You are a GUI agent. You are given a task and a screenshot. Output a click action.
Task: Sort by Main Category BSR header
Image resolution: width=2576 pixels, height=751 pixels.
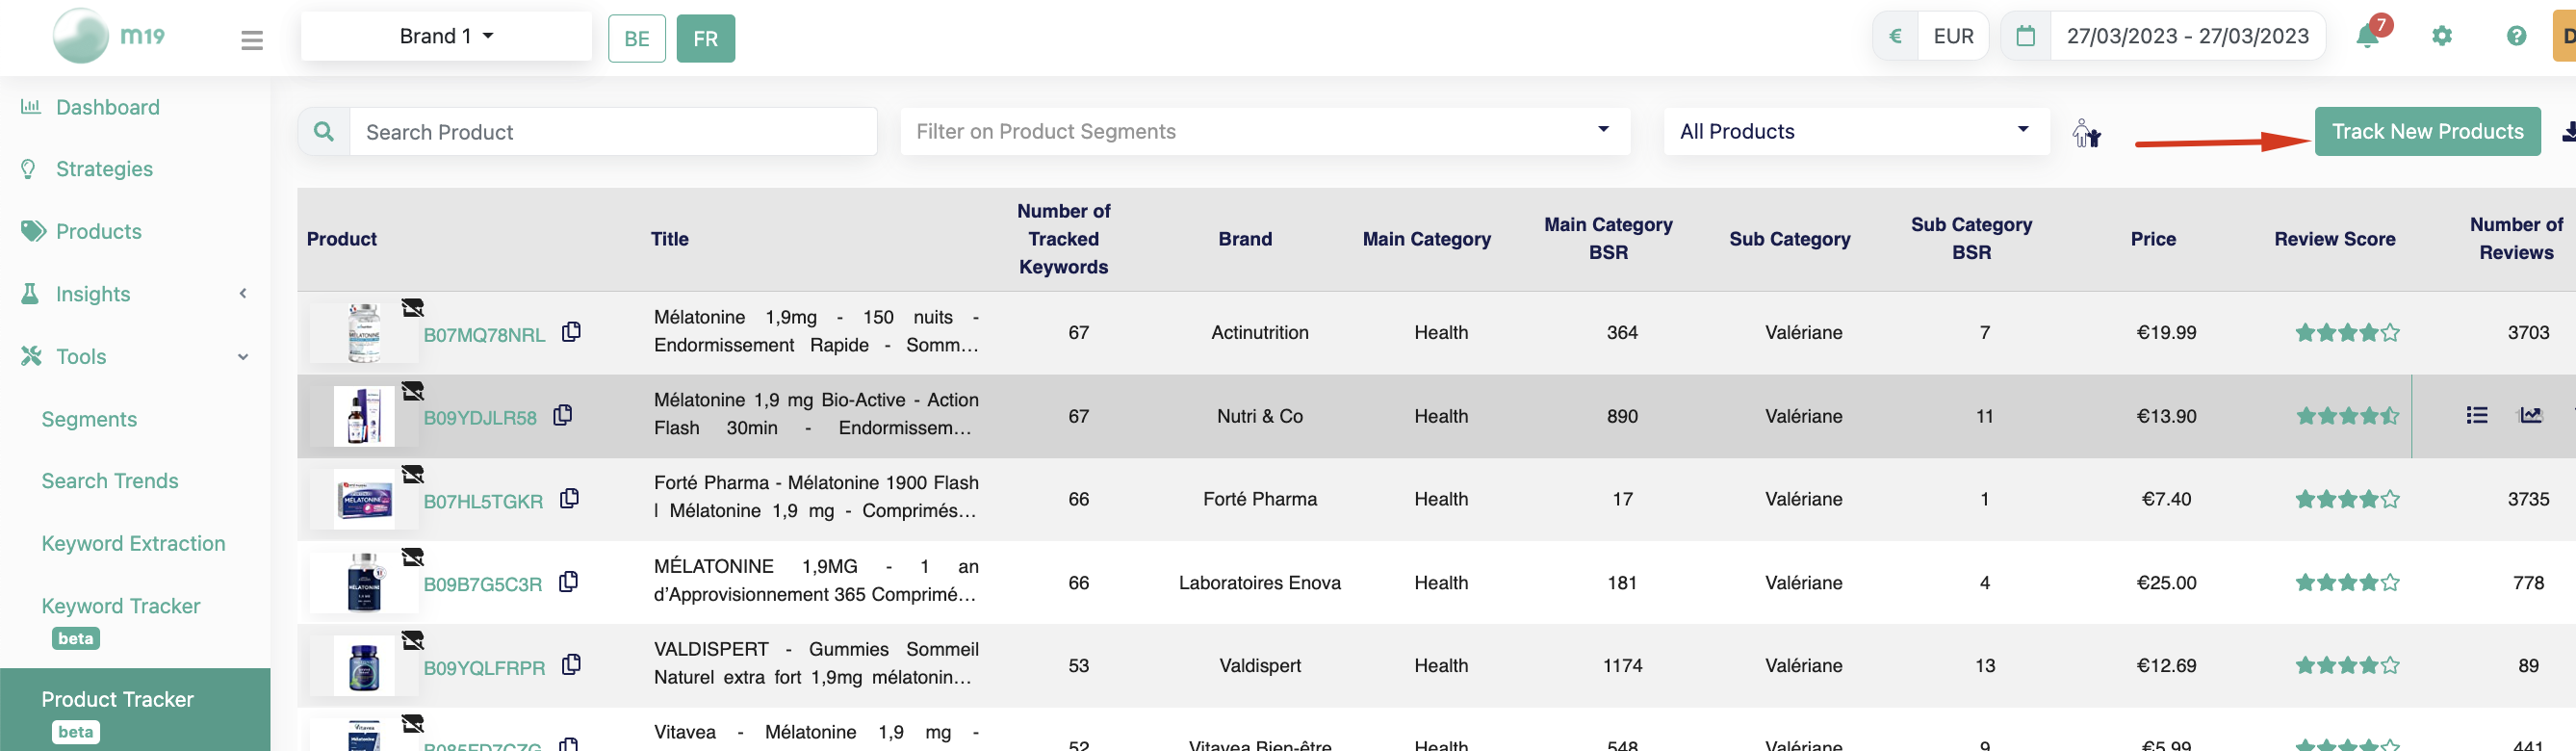pos(1608,239)
